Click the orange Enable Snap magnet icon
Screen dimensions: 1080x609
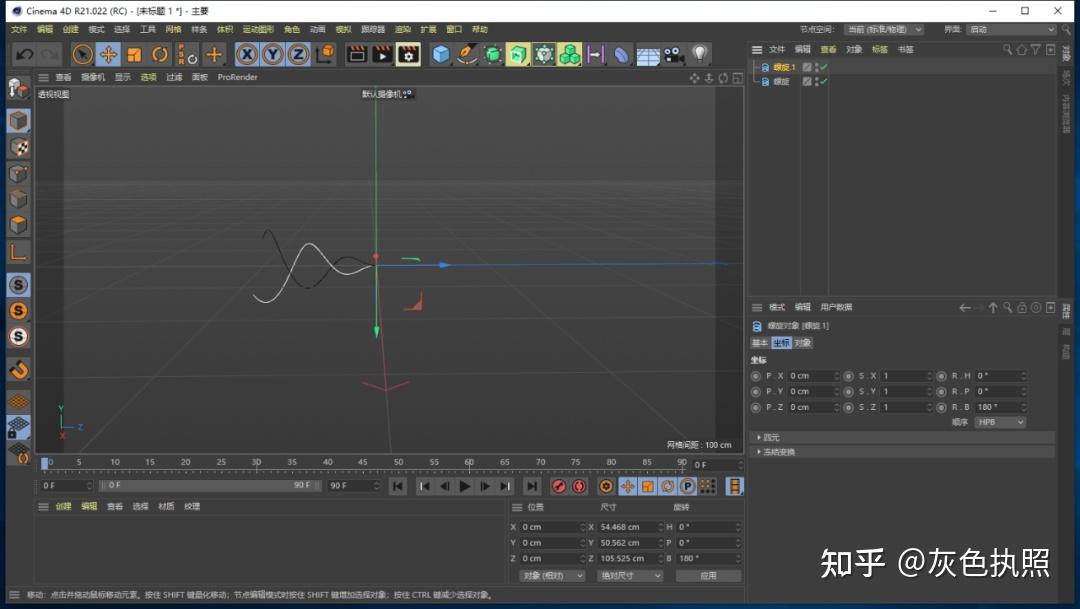click(19, 370)
